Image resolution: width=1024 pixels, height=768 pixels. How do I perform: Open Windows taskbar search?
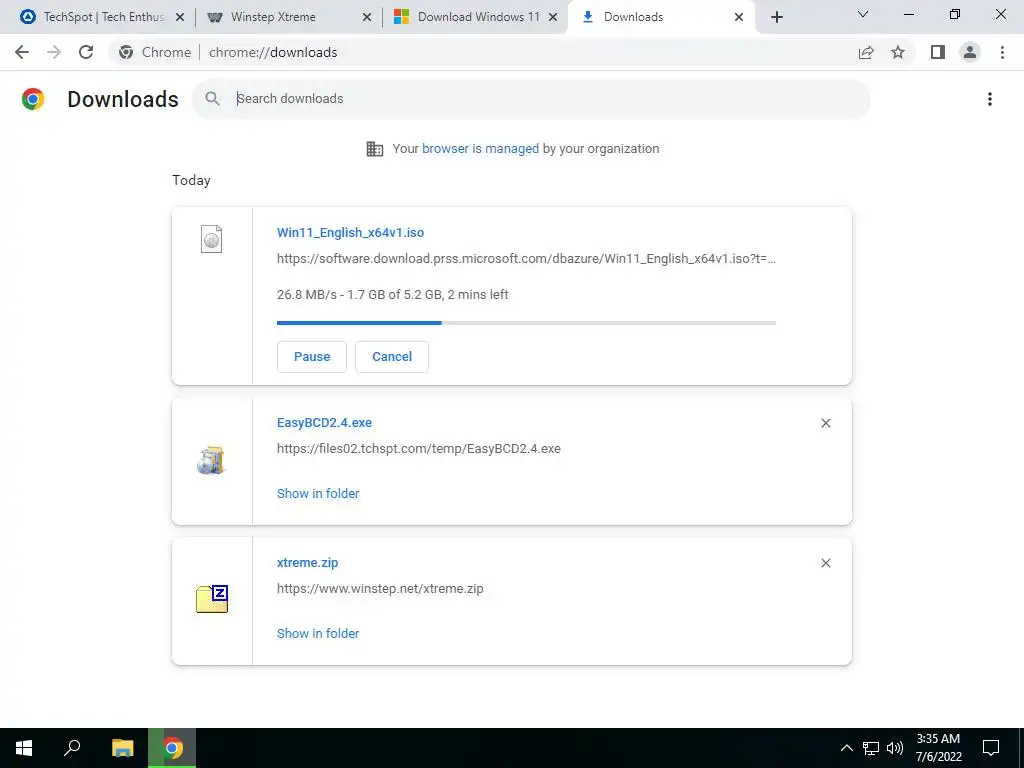(72, 748)
